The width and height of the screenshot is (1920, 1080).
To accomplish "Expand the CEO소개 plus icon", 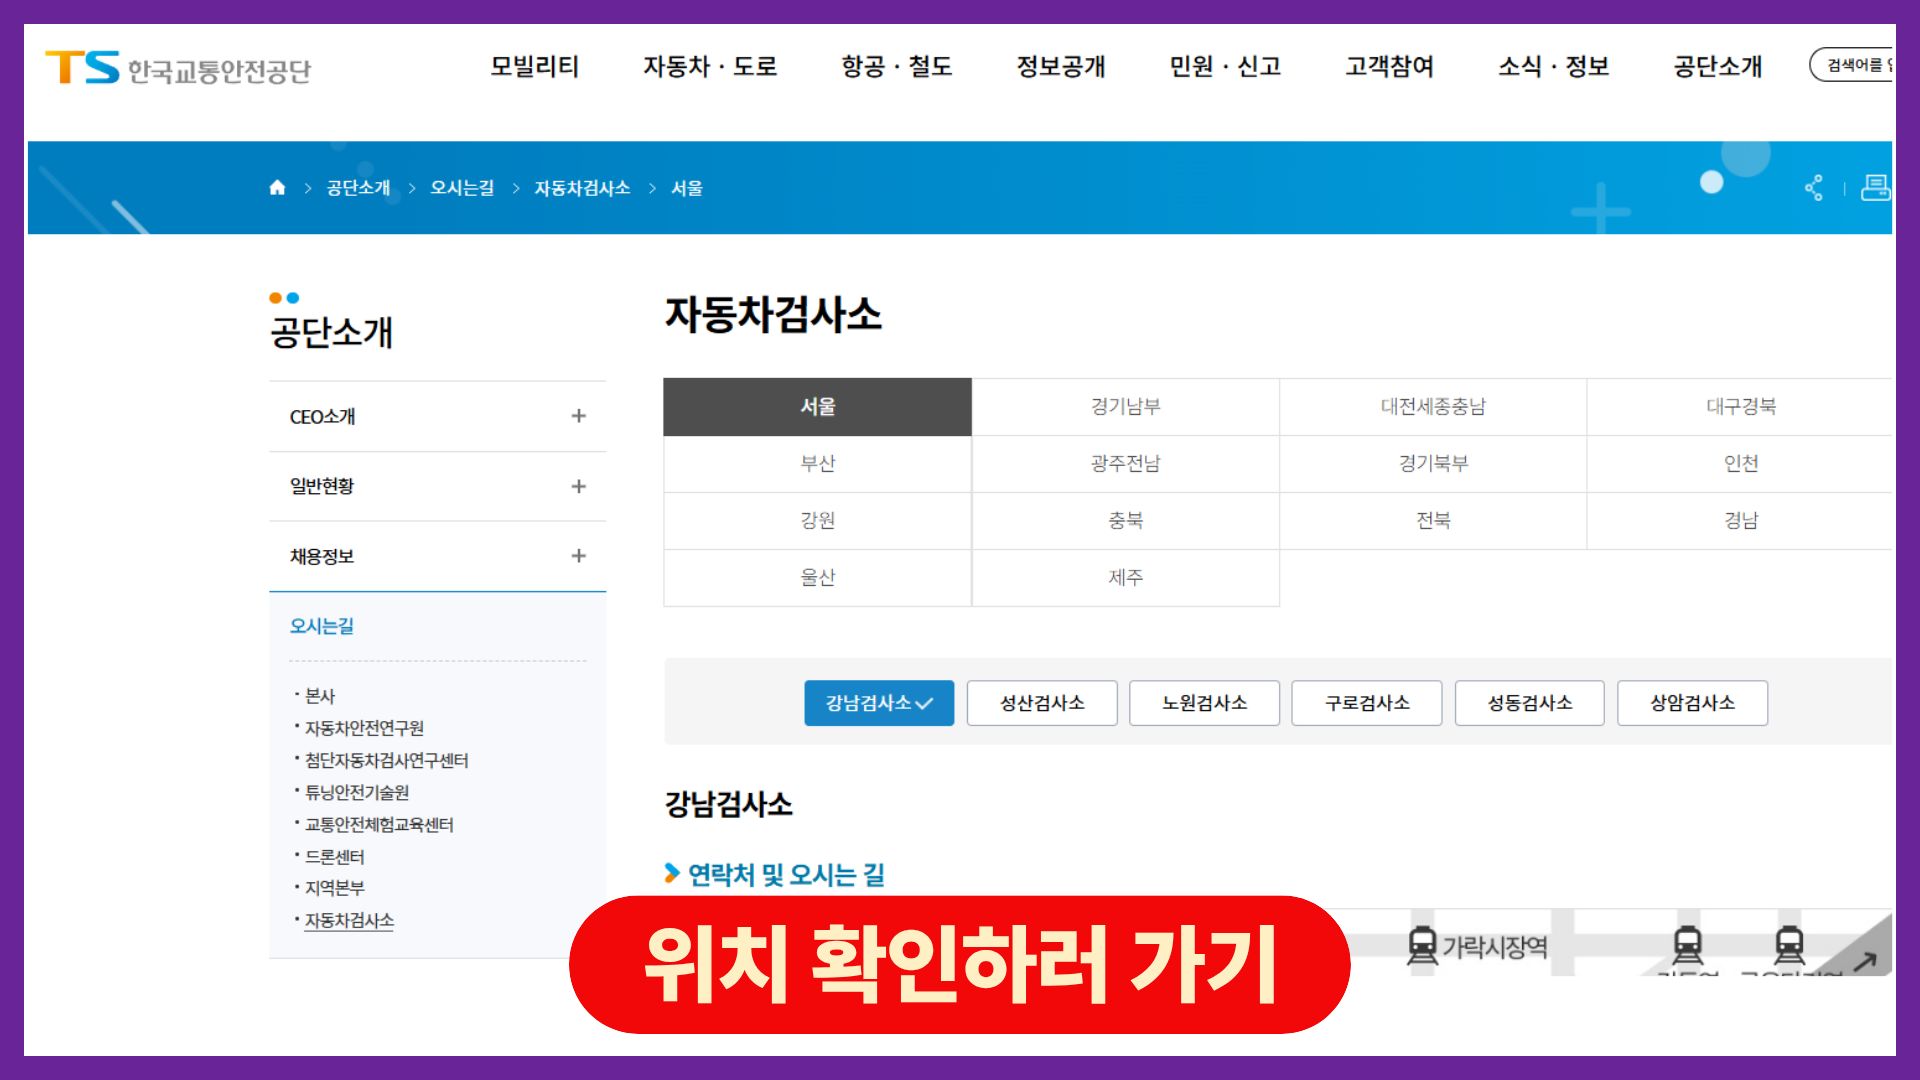I will tap(578, 416).
